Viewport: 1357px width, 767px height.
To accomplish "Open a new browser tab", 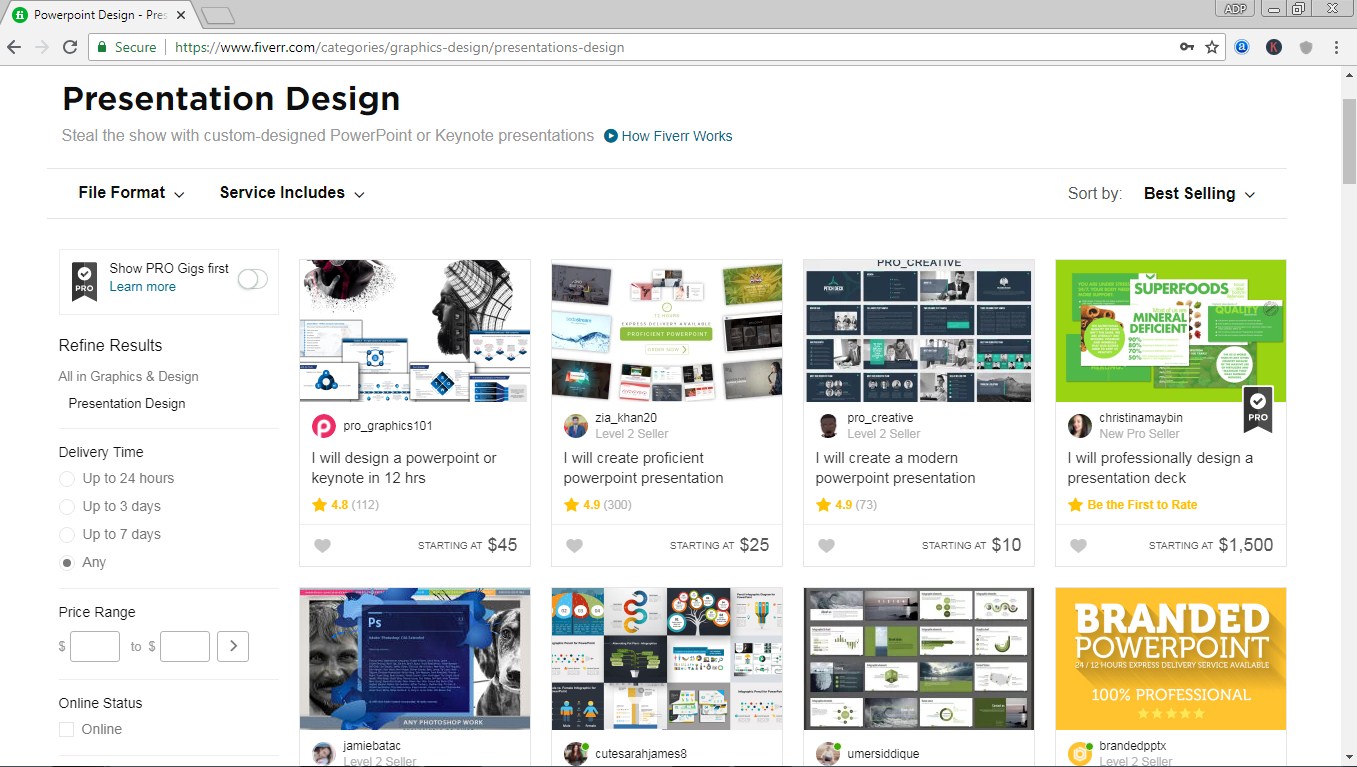I will coord(217,16).
